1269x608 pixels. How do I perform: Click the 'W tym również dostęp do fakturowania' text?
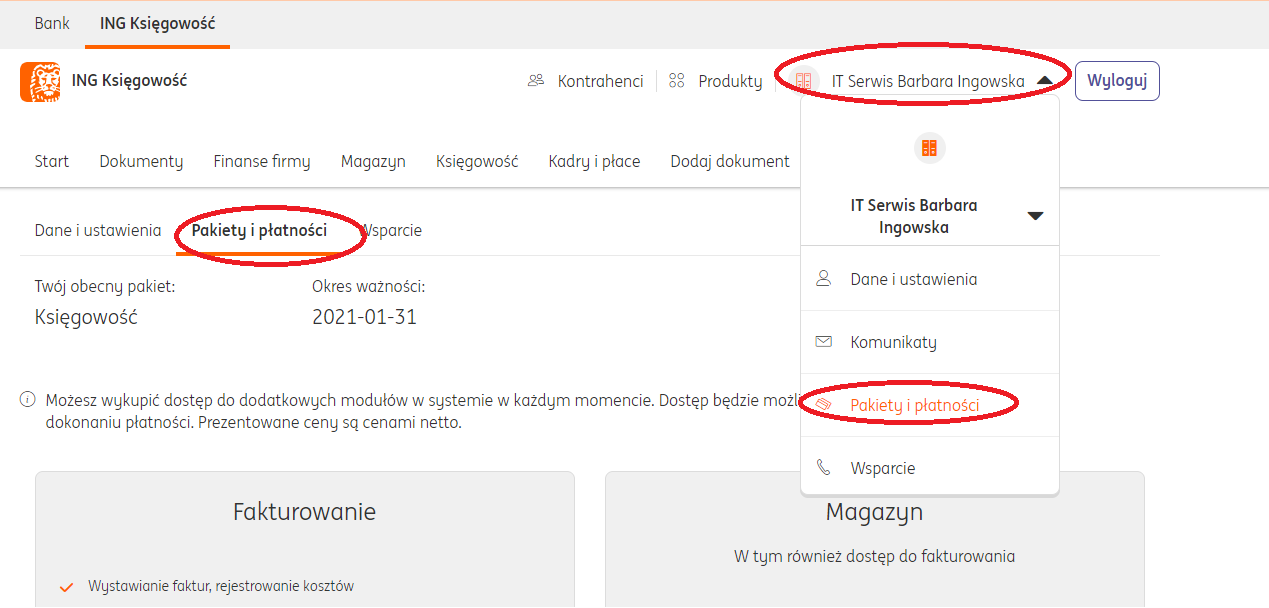(x=874, y=557)
